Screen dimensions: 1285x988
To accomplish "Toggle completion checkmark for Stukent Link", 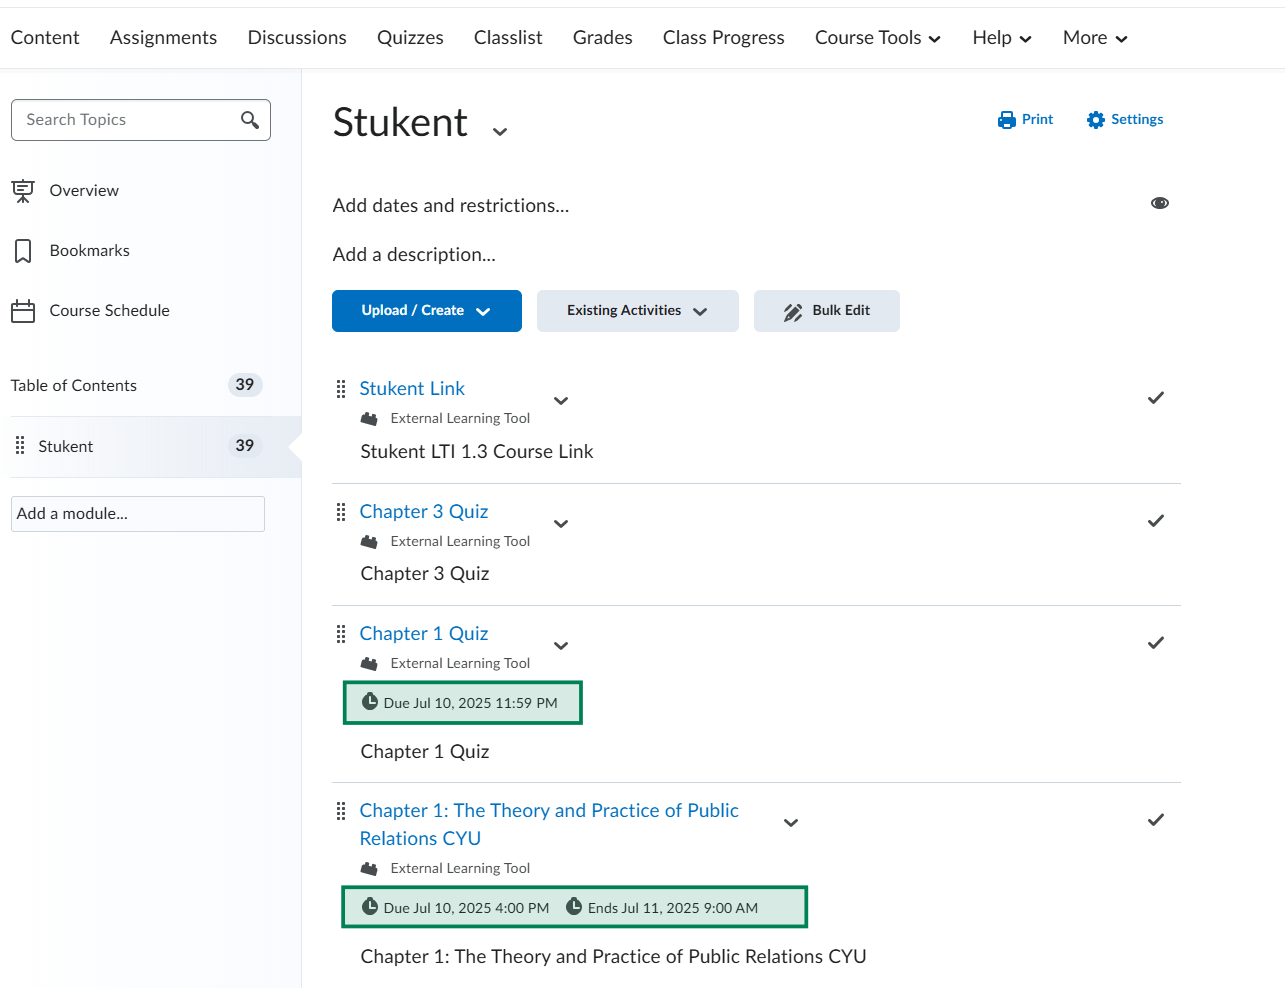I will tap(1155, 398).
